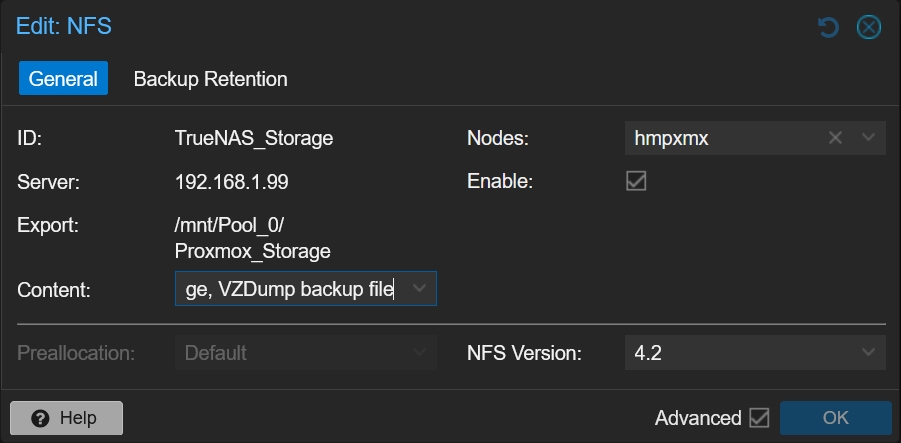Click the Advanced label text

click(698, 418)
